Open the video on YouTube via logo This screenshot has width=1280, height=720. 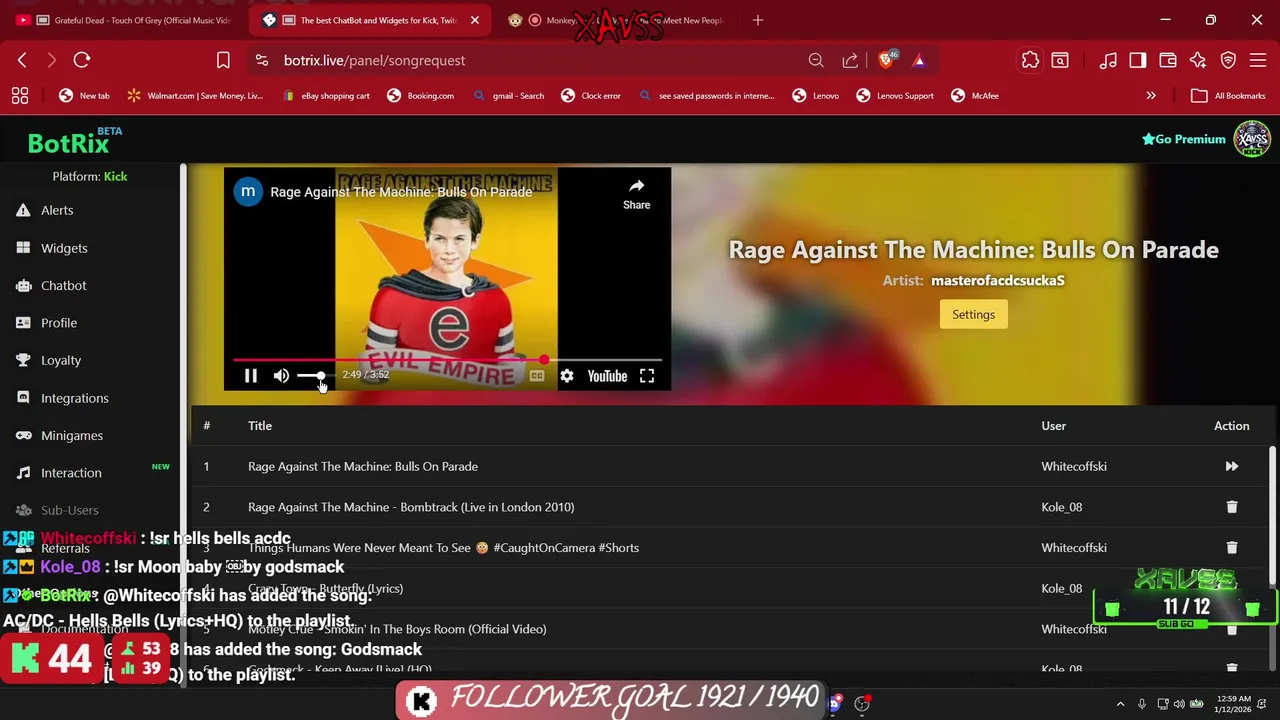[x=607, y=376]
